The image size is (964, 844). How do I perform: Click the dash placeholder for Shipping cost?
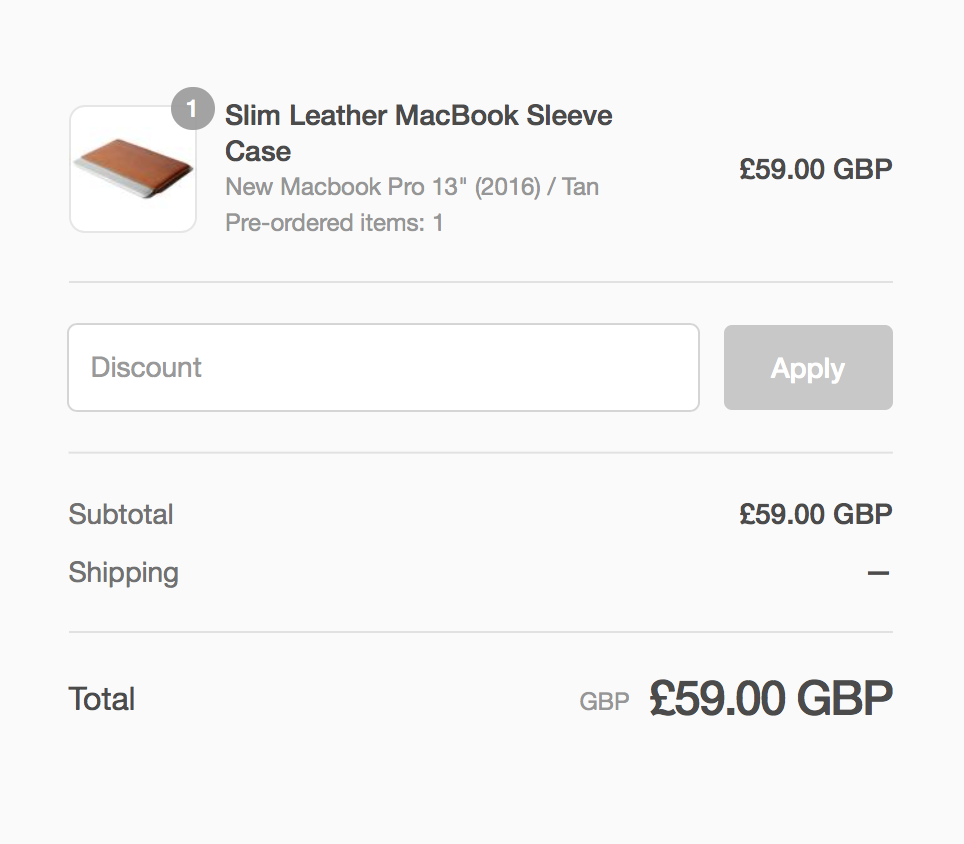click(x=878, y=574)
